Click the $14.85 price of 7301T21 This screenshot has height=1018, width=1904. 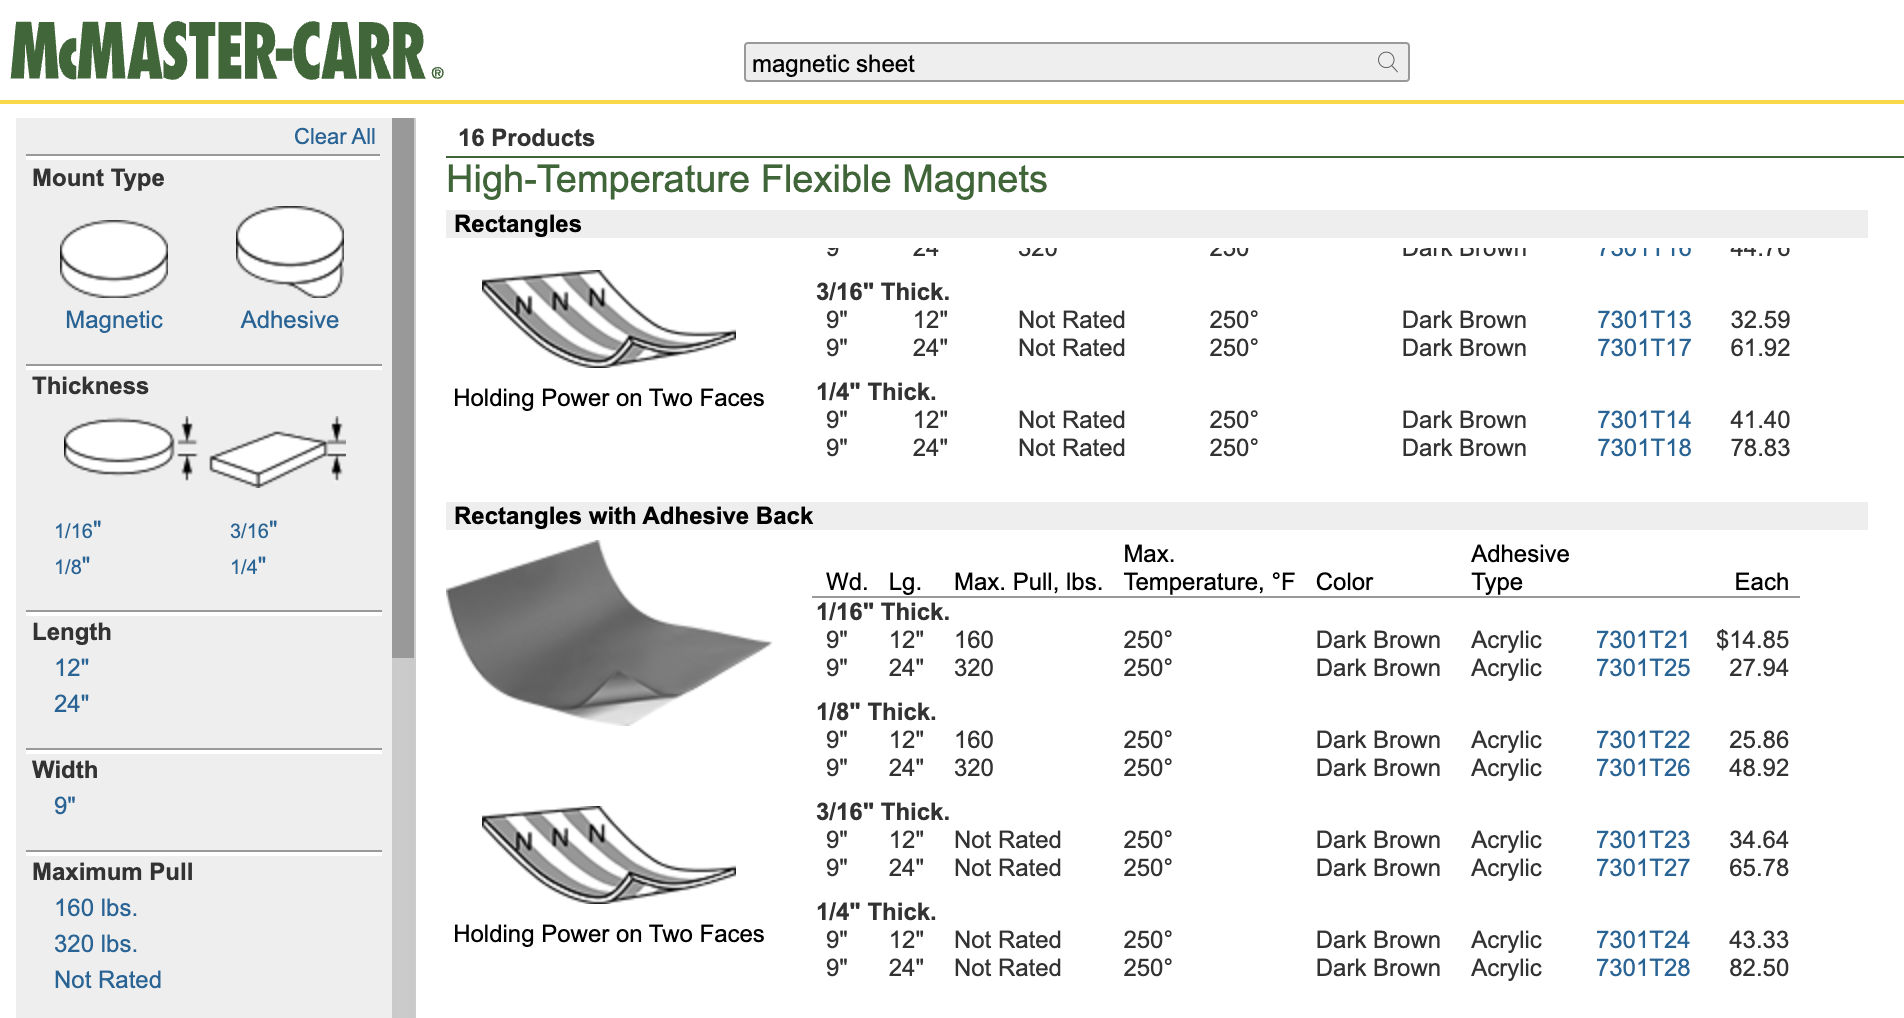(1752, 640)
